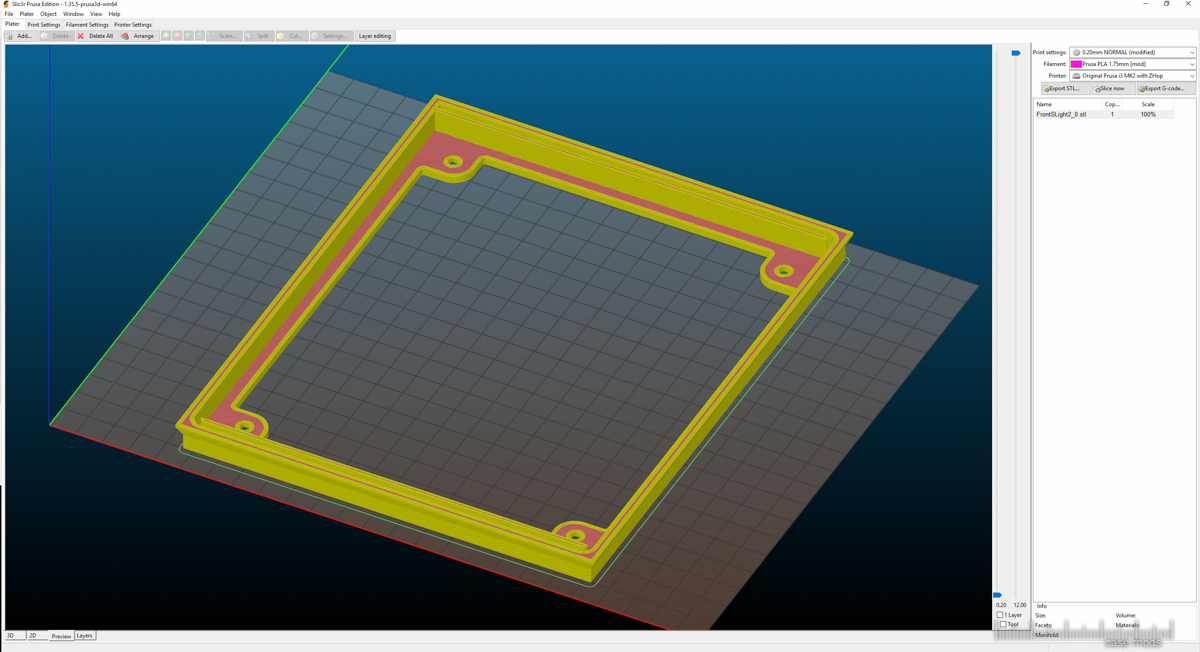This screenshot has width=1200, height=652.
Task: Click the Copies column header
Action: (x=1112, y=104)
